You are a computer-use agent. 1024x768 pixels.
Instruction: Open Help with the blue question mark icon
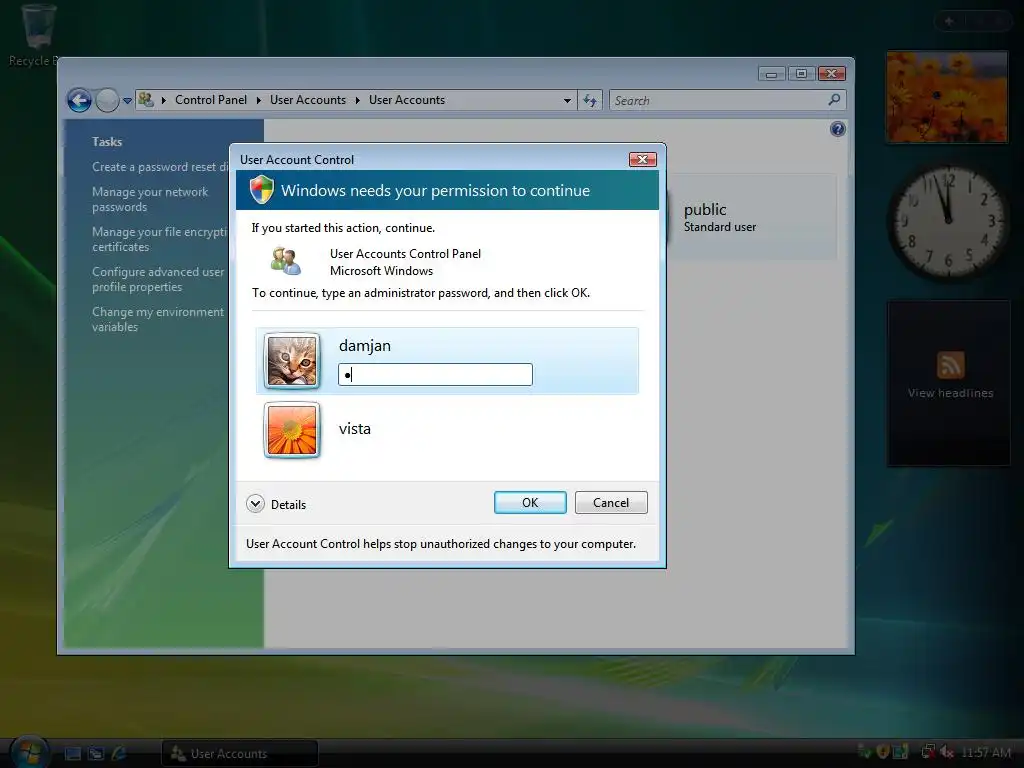pos(837,129)
